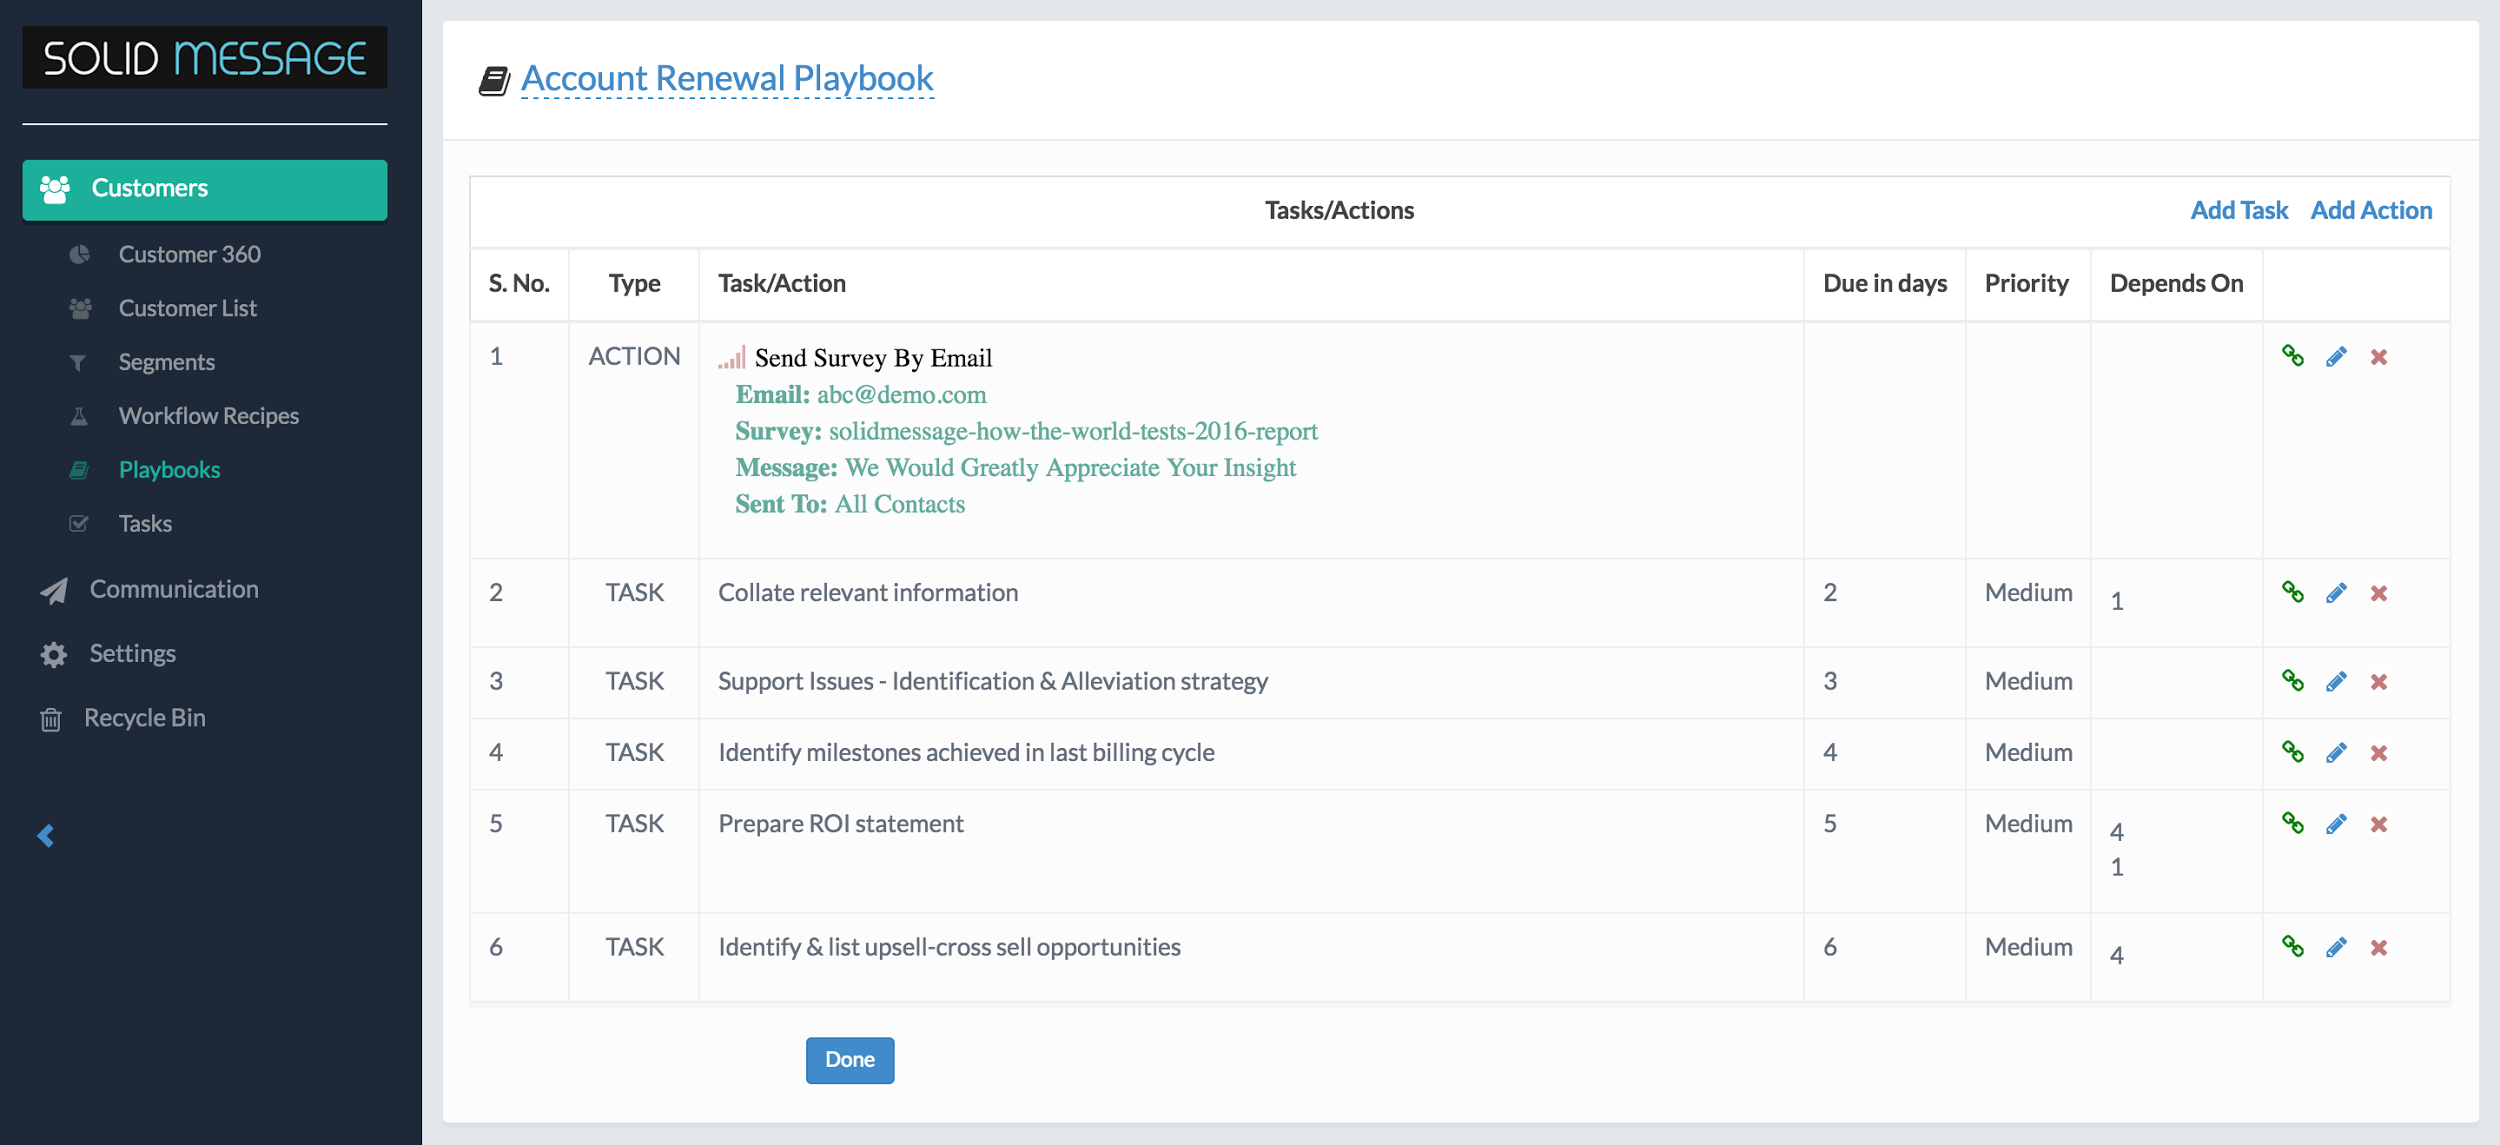Edit Prepare ROI statement with the pencil icon
Screen dimensions: 2500x1145
[x=2337, y=824]
